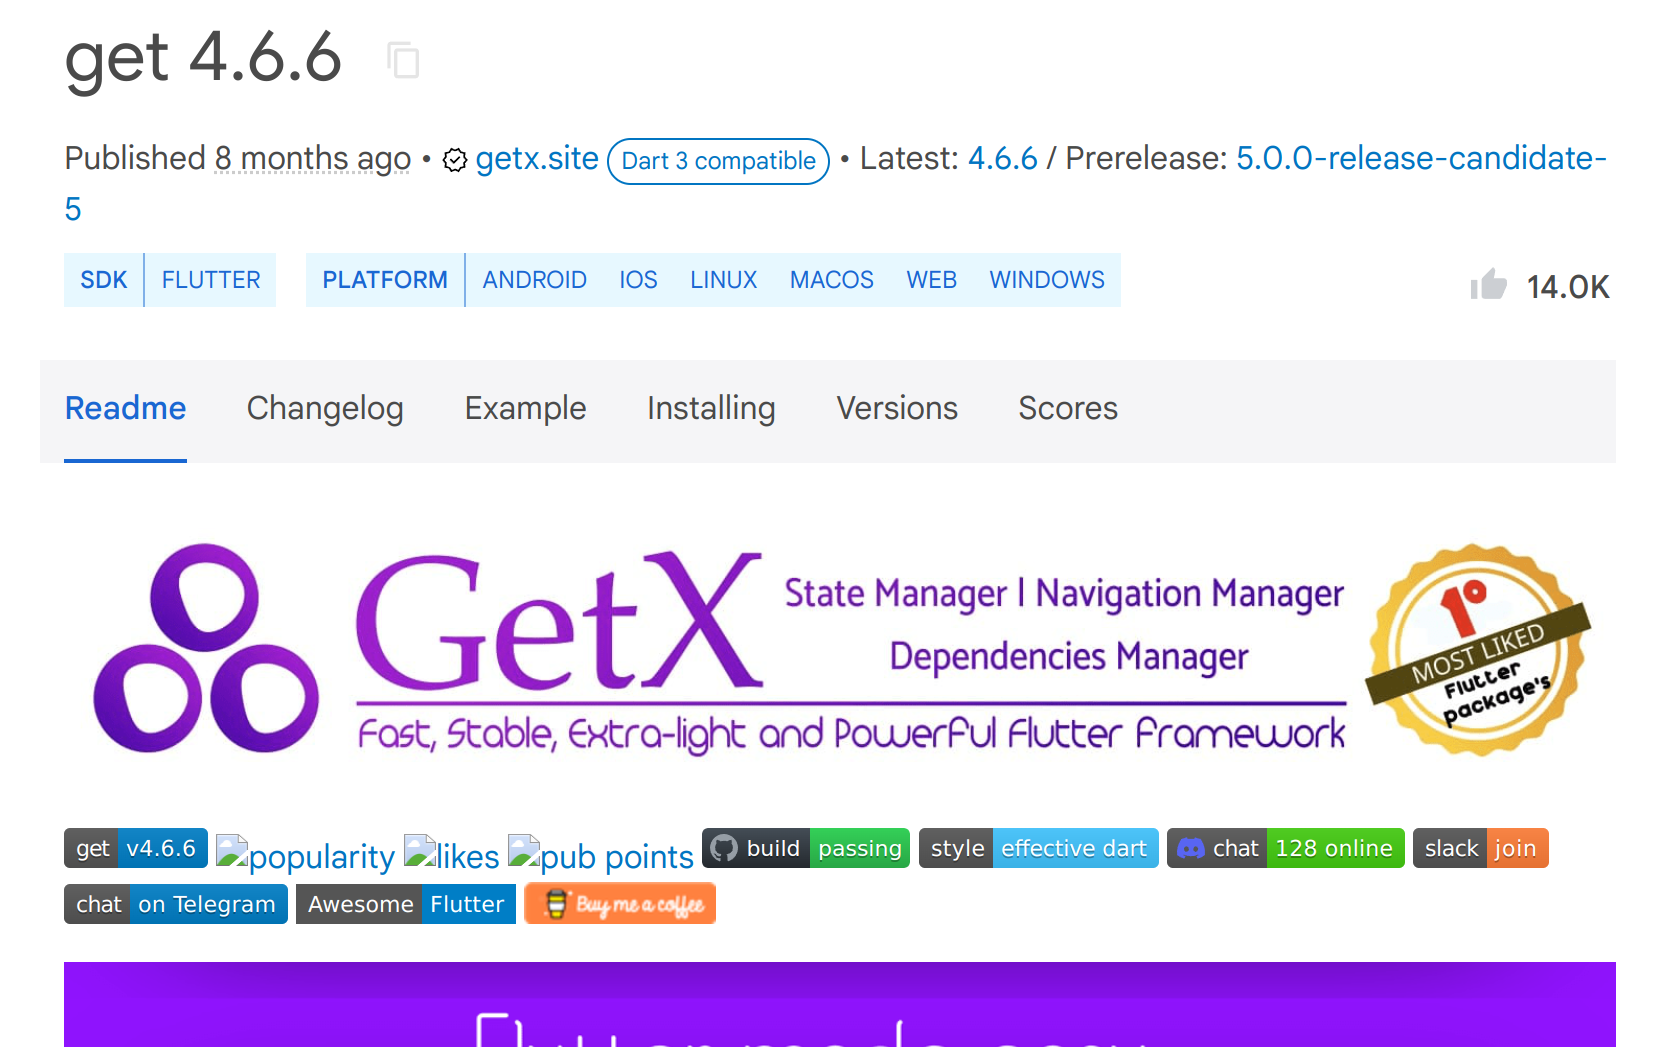Open the likes badge image

(452, 856)
